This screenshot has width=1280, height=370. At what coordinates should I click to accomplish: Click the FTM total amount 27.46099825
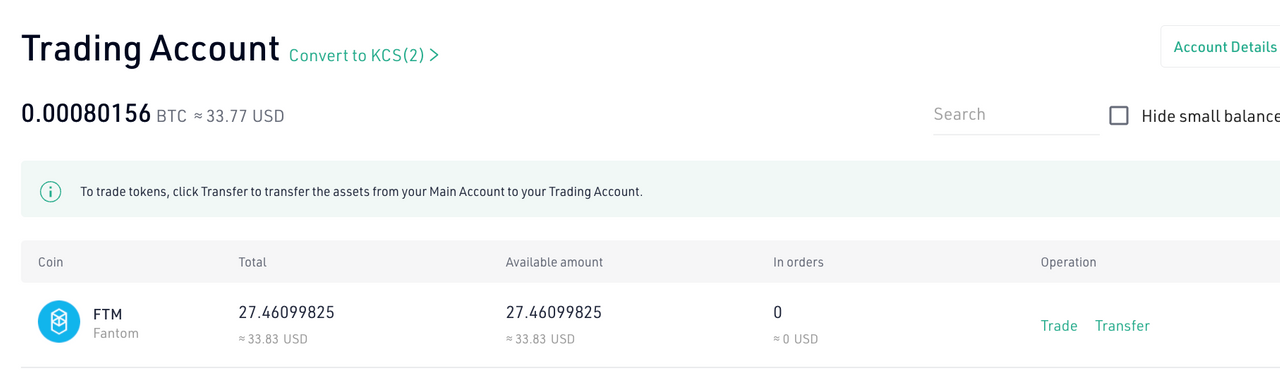pos(286,312)
